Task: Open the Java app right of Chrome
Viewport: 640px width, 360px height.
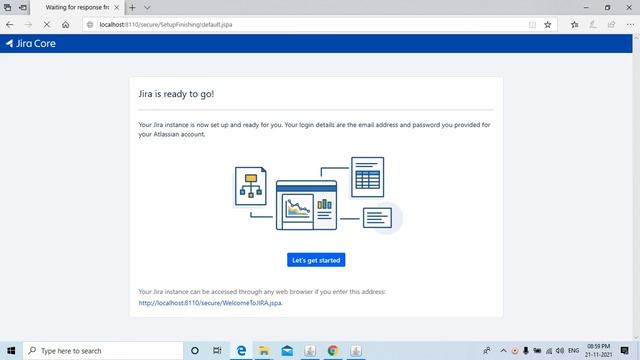Action: (356, 351)
